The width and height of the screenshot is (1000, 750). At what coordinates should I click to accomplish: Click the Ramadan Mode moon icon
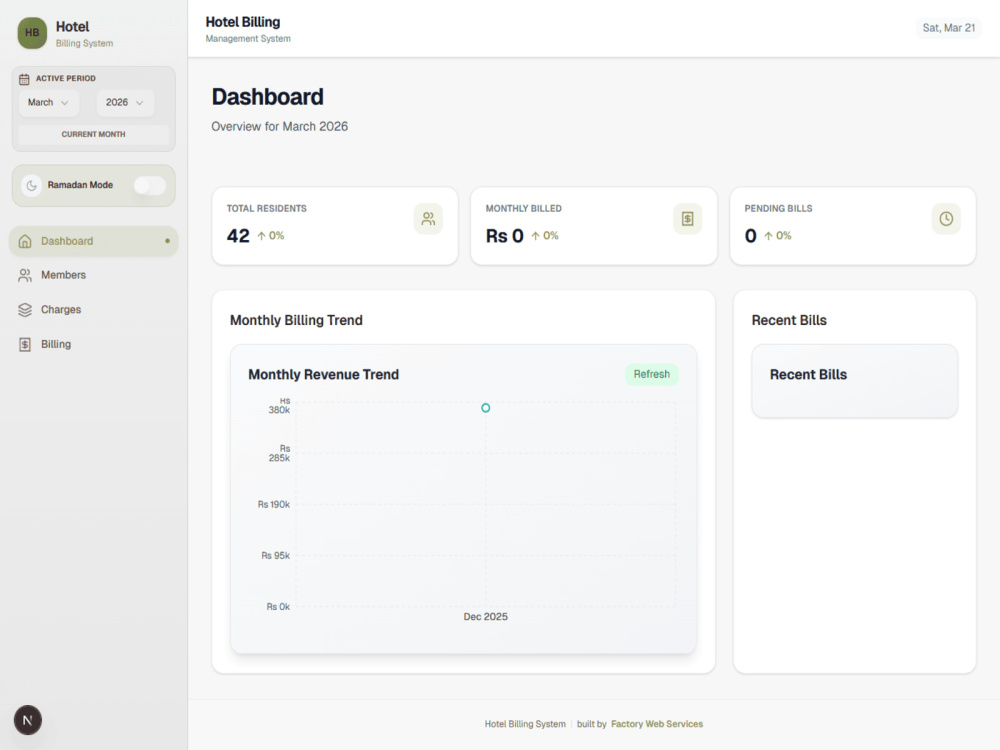[31, 186]
